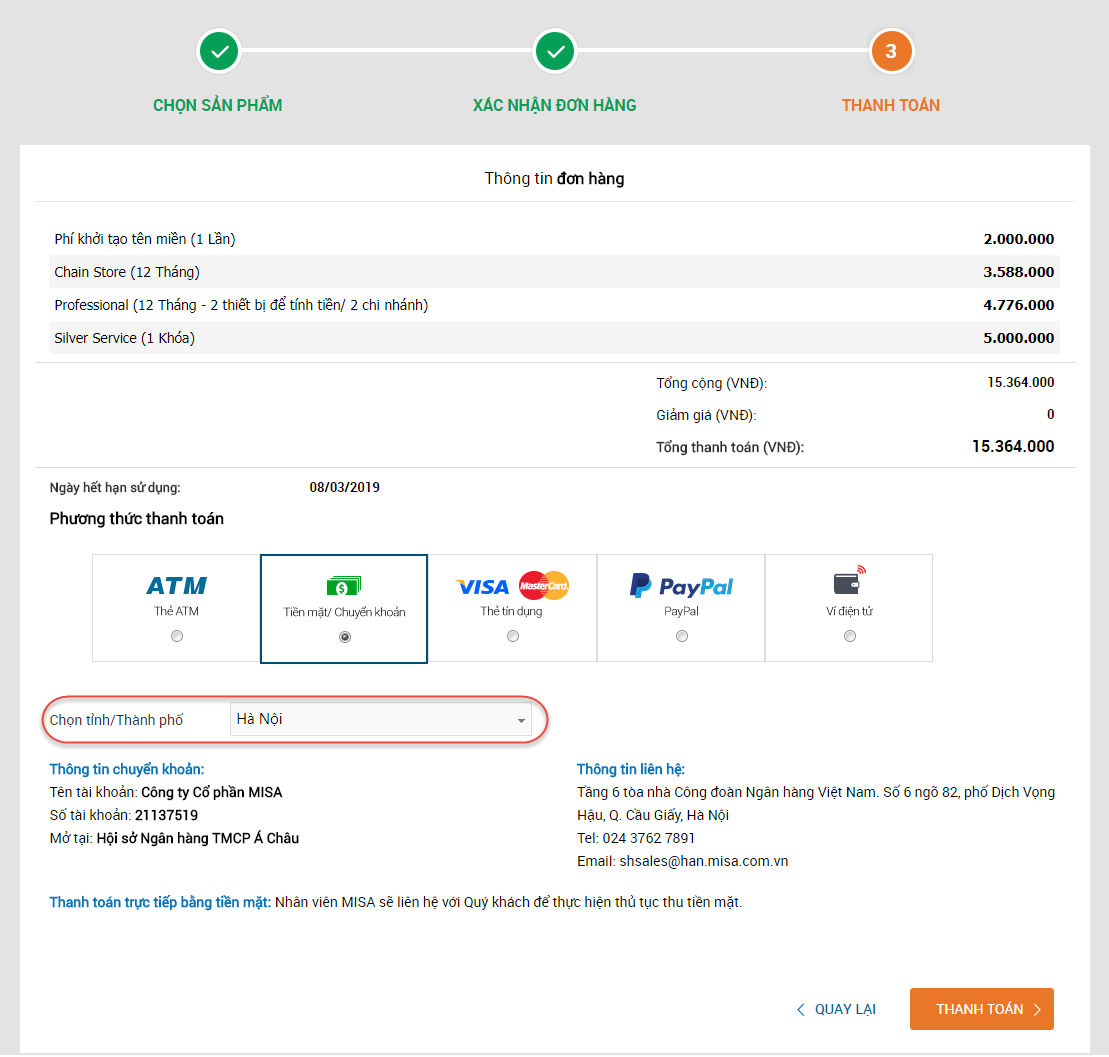Click the first green checkmark step circle
The width and height of the screenshot is (1109, 1057).
tap(218, 51)
